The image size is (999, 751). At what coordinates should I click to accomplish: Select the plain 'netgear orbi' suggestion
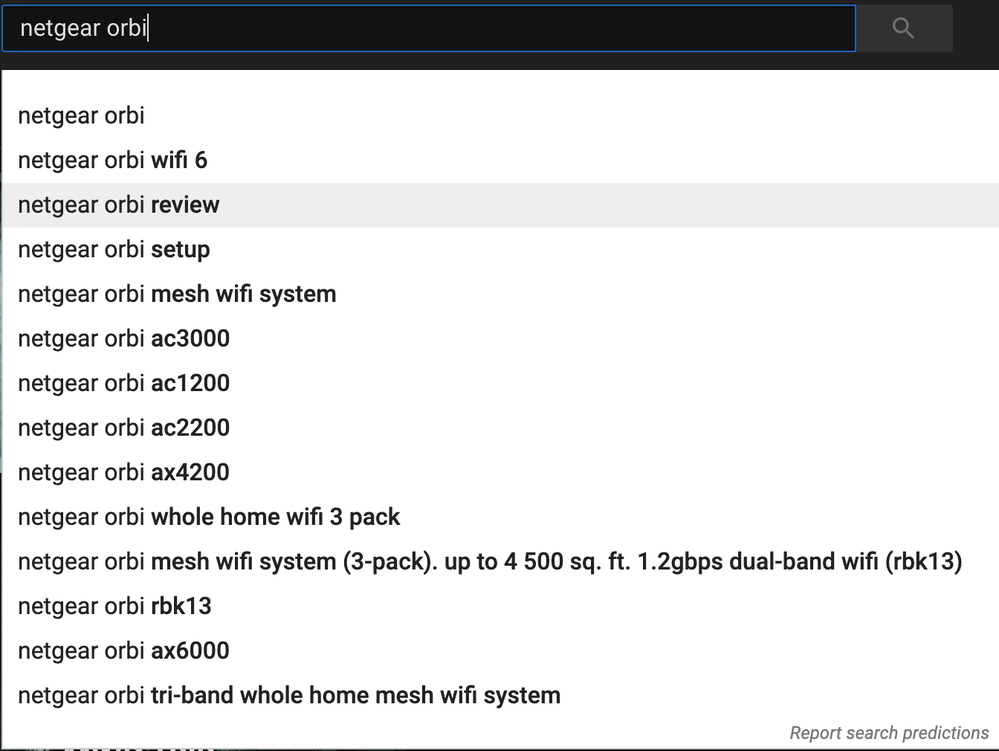82,116
